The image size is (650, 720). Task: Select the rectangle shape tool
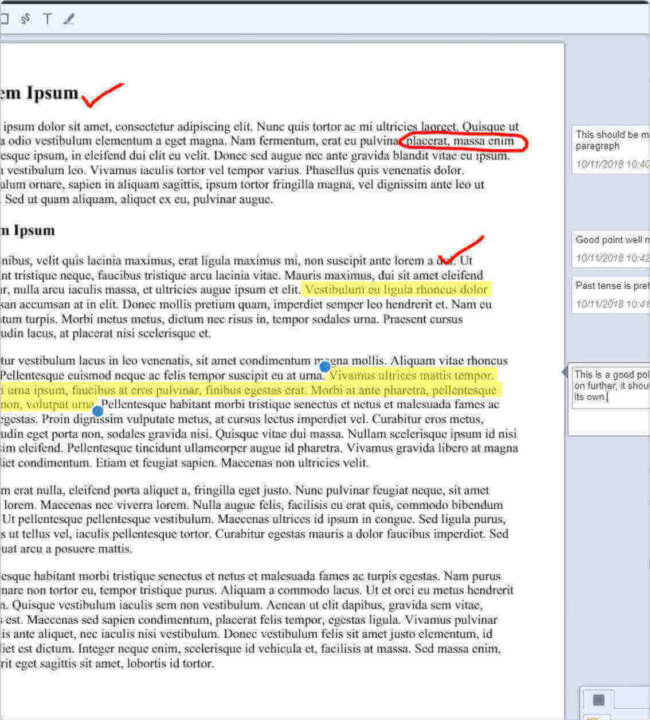coord(4,19)
